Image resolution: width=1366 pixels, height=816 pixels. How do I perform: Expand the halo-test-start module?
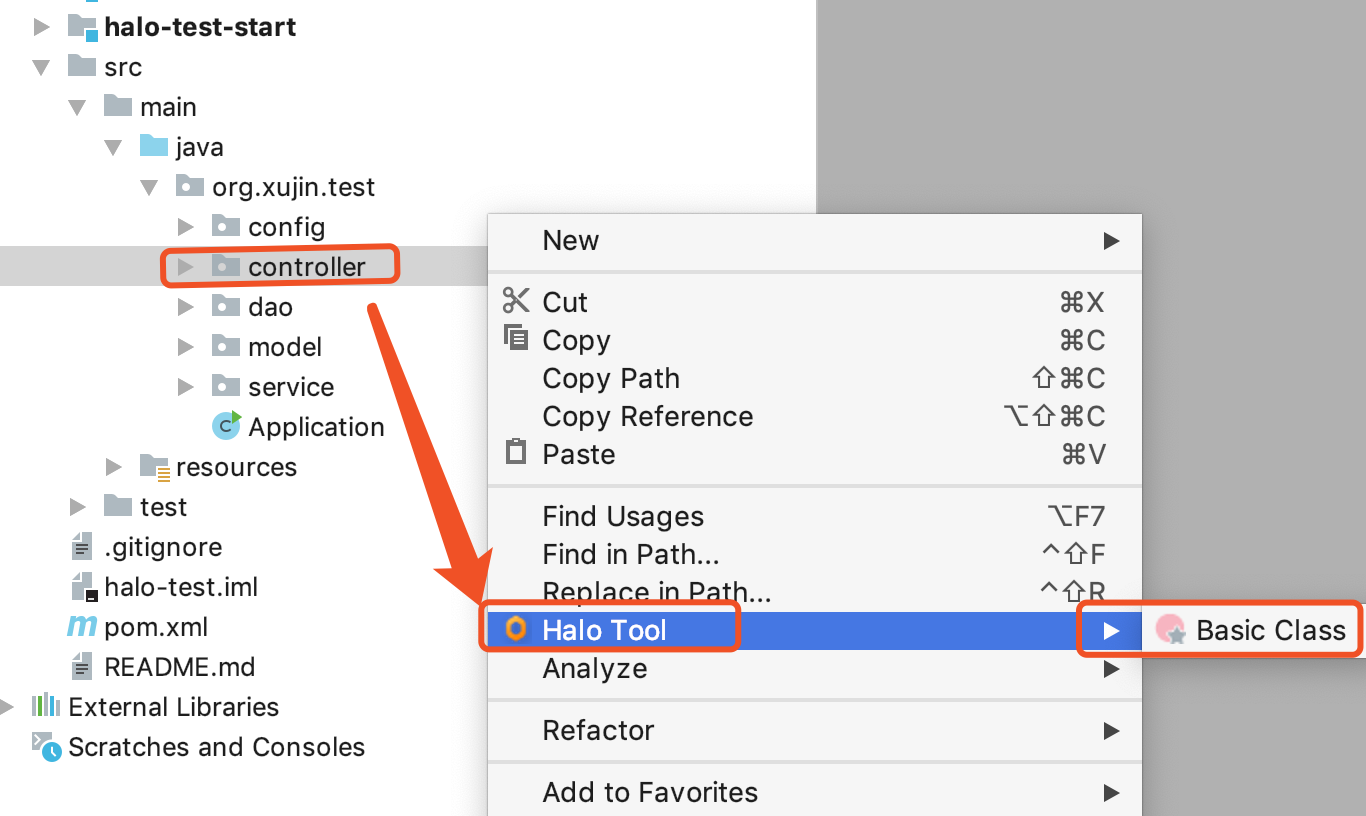tap(41, 27)
